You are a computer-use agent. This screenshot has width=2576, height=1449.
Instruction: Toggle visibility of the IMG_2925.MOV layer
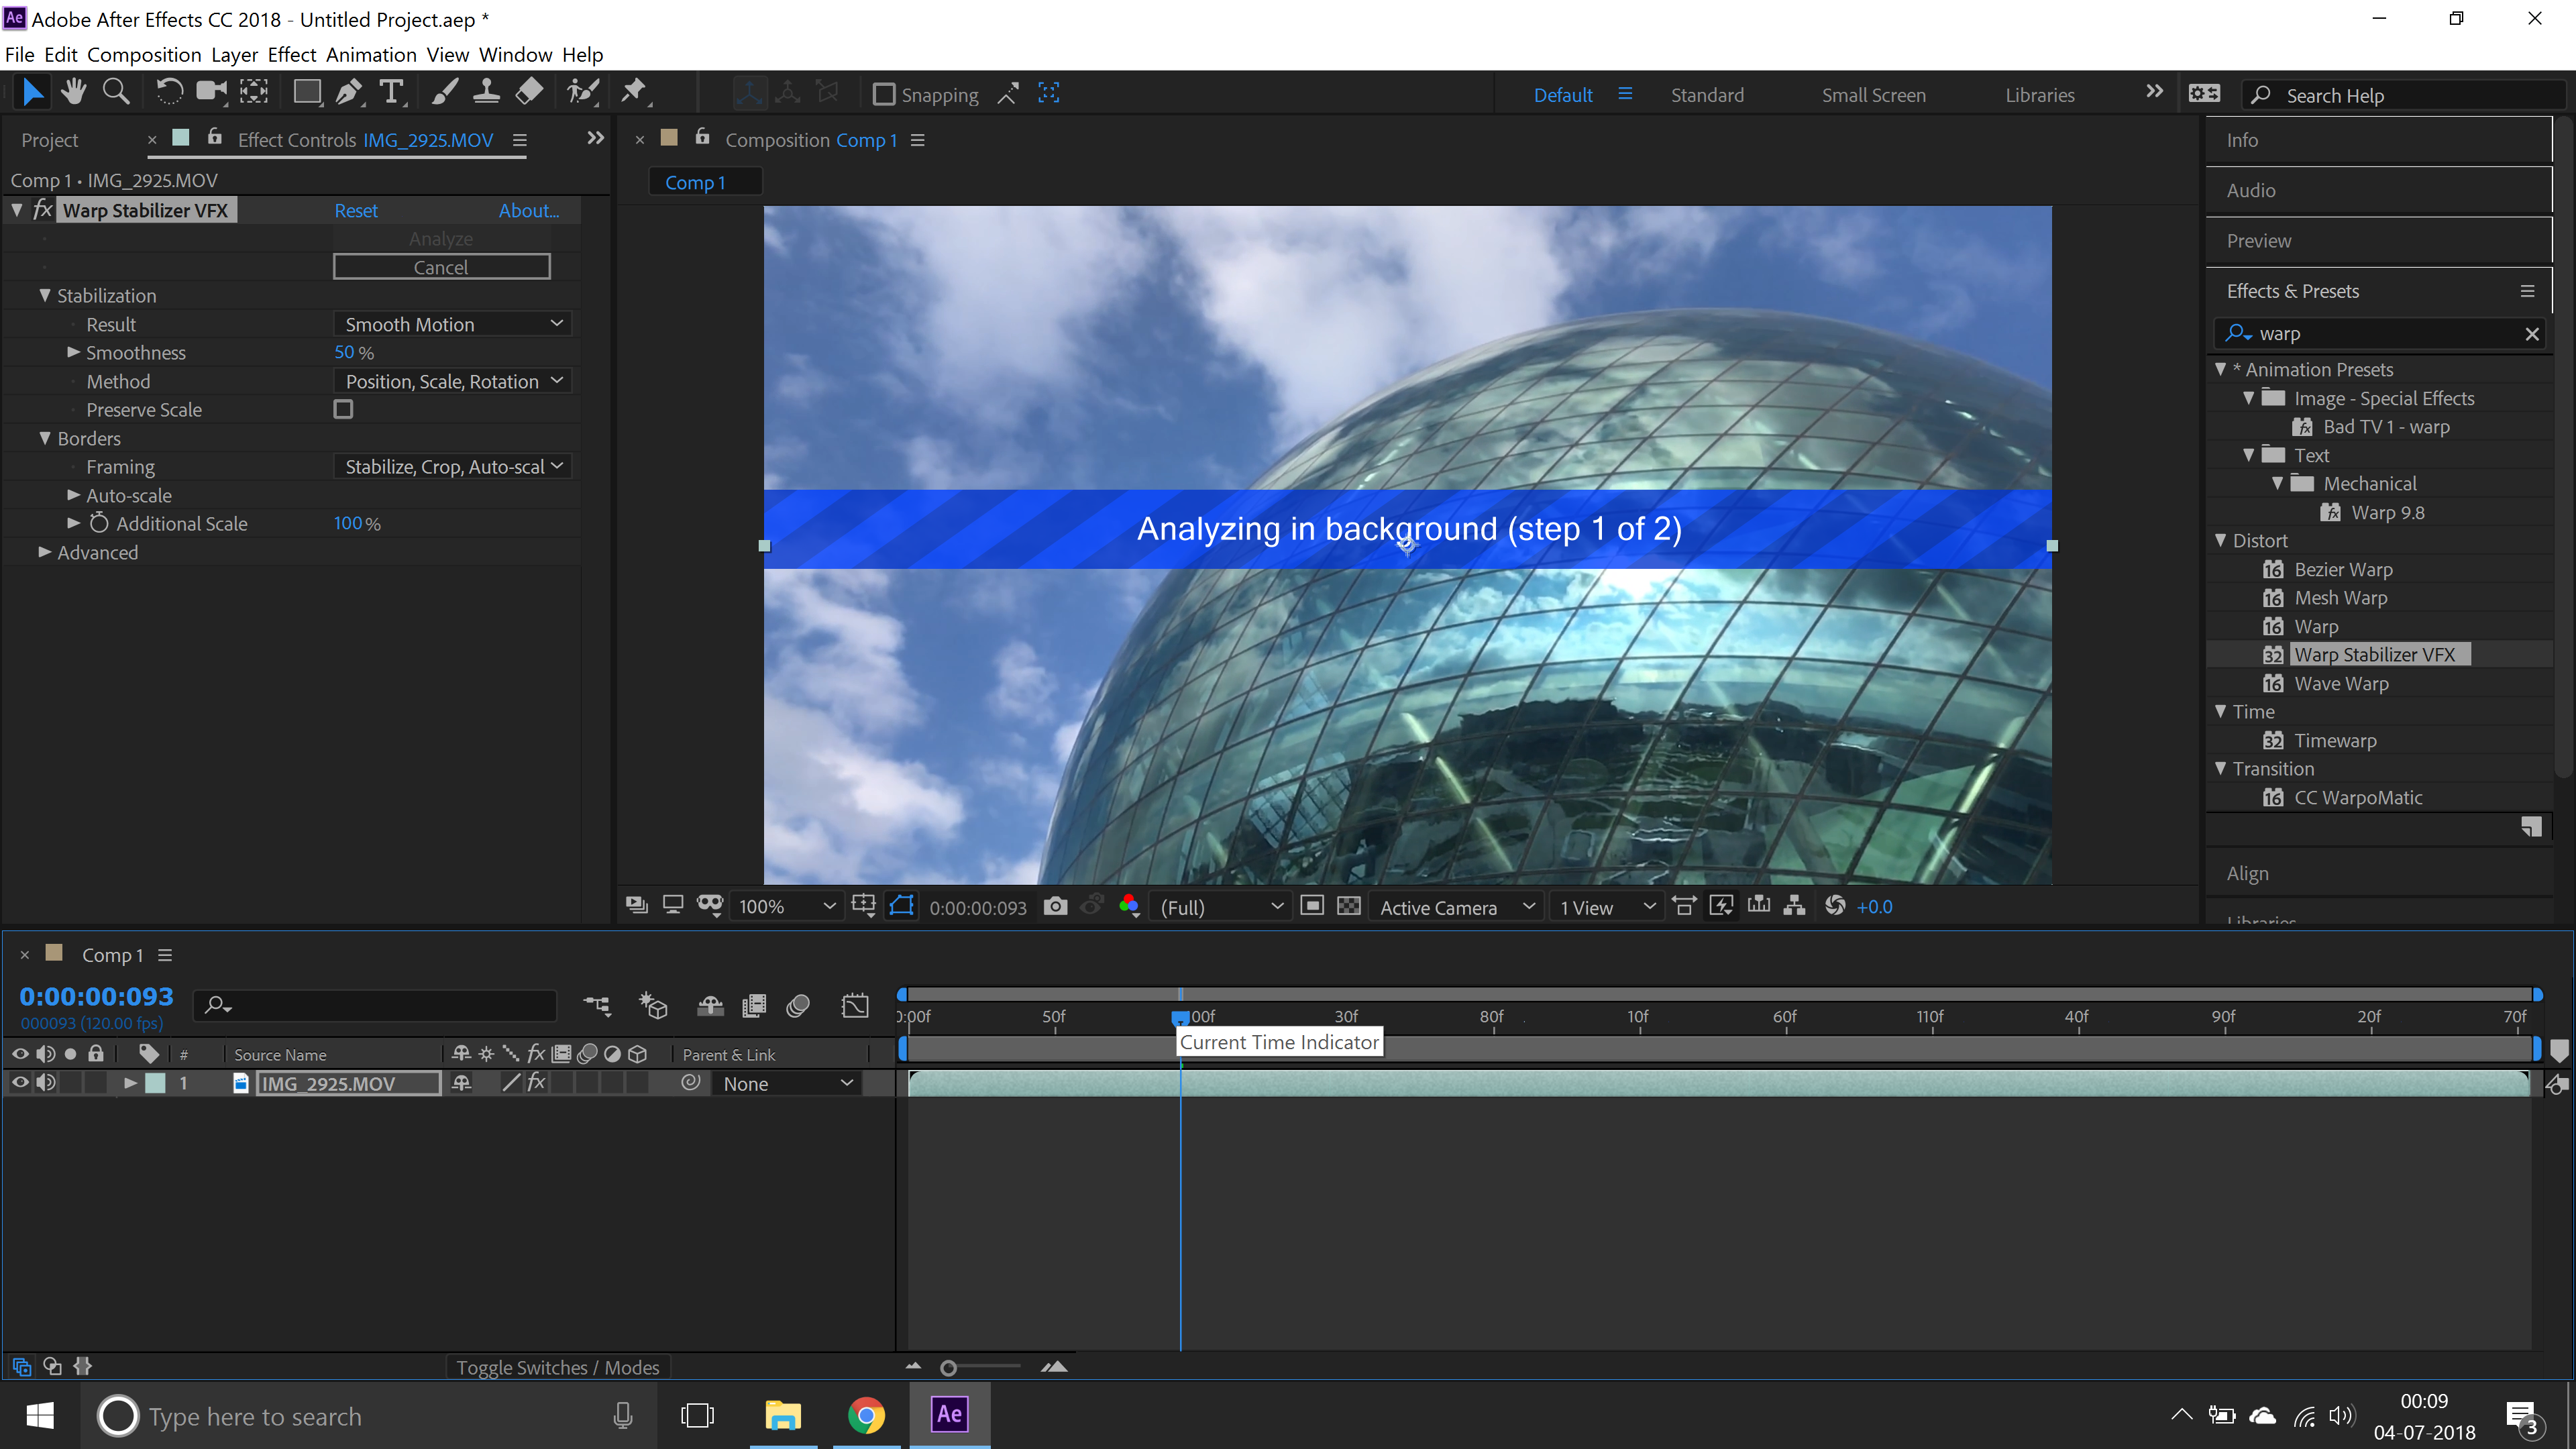(19, 1082)
